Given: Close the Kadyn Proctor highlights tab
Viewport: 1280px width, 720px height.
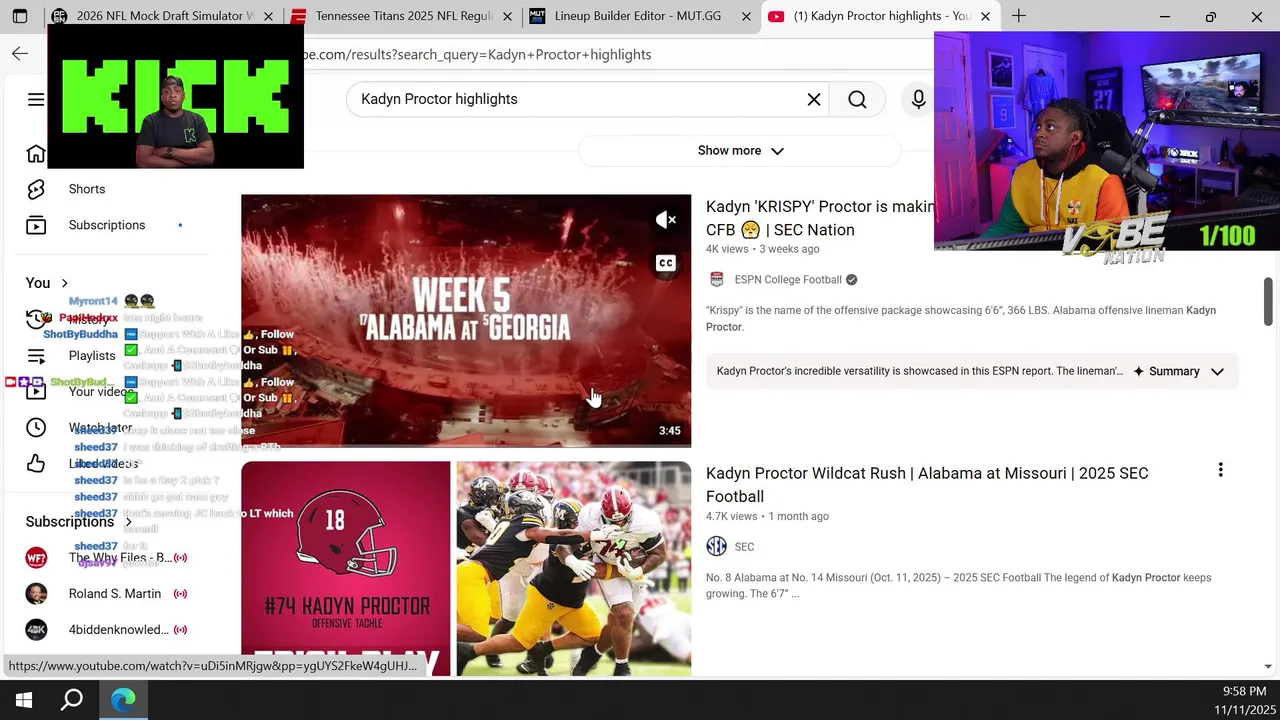Looking at the screenshot, I should tap(985, 16).
